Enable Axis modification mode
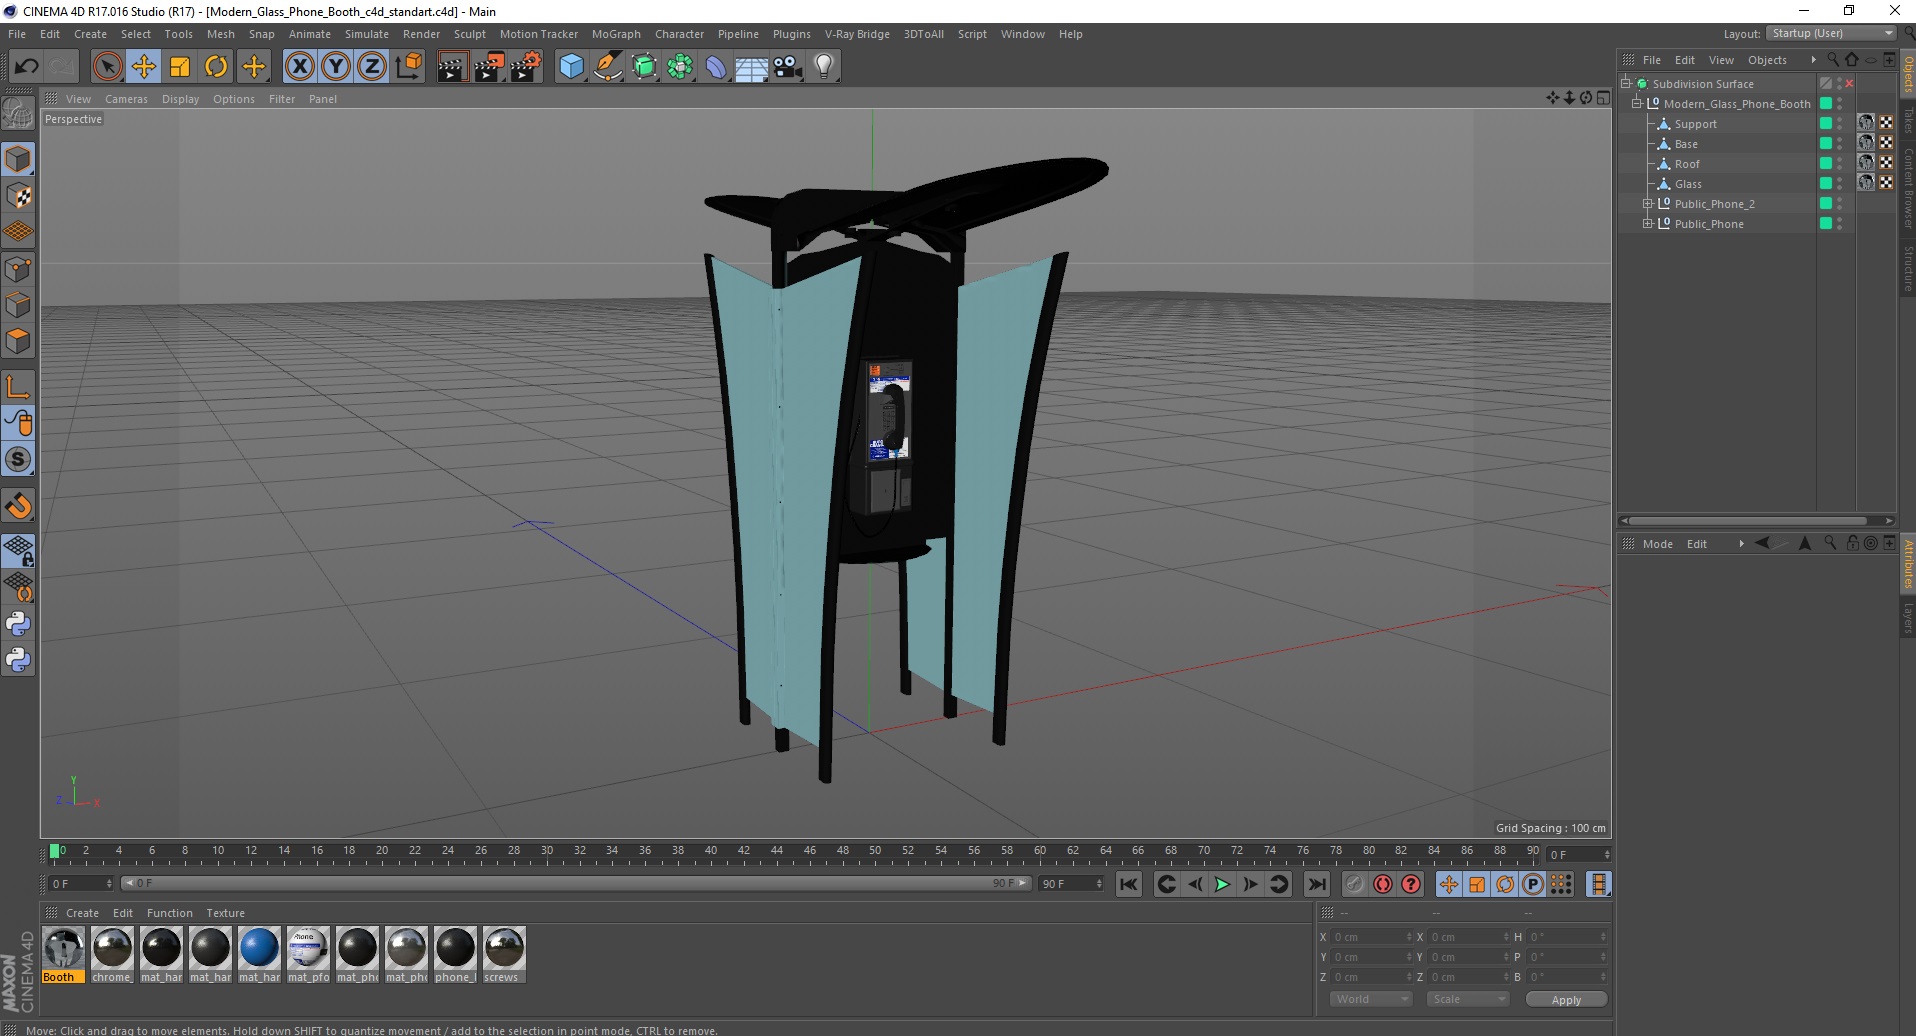The image size is (1916, 1036). click(x=18, y=387)
